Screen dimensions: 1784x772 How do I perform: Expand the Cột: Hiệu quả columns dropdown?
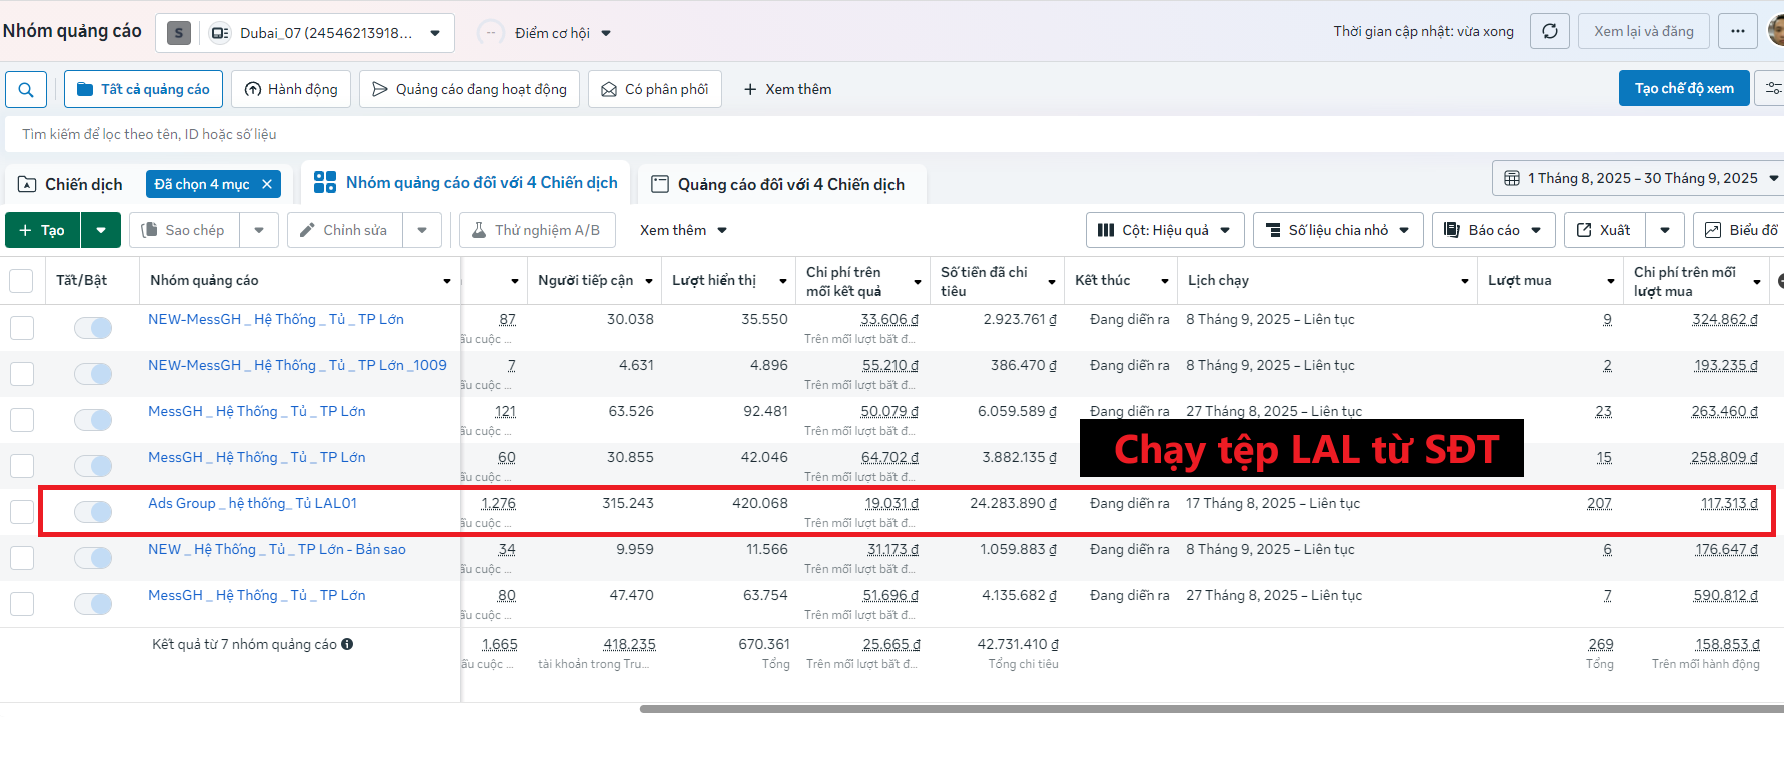click(x=1164, y=230)
